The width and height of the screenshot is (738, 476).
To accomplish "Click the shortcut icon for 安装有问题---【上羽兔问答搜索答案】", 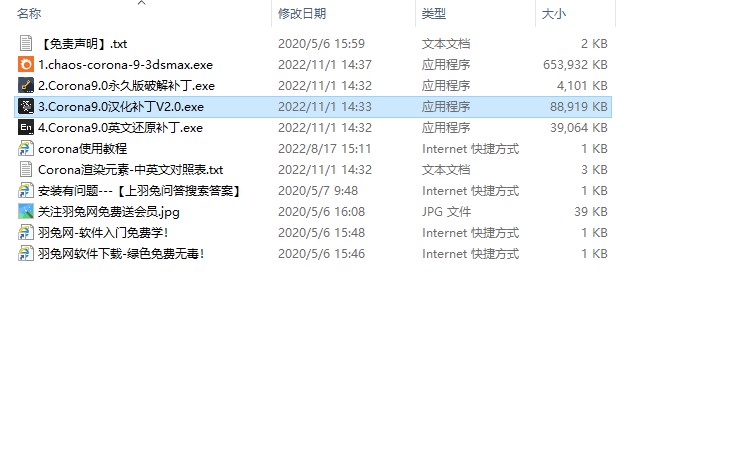I will [x=26, y=190].
